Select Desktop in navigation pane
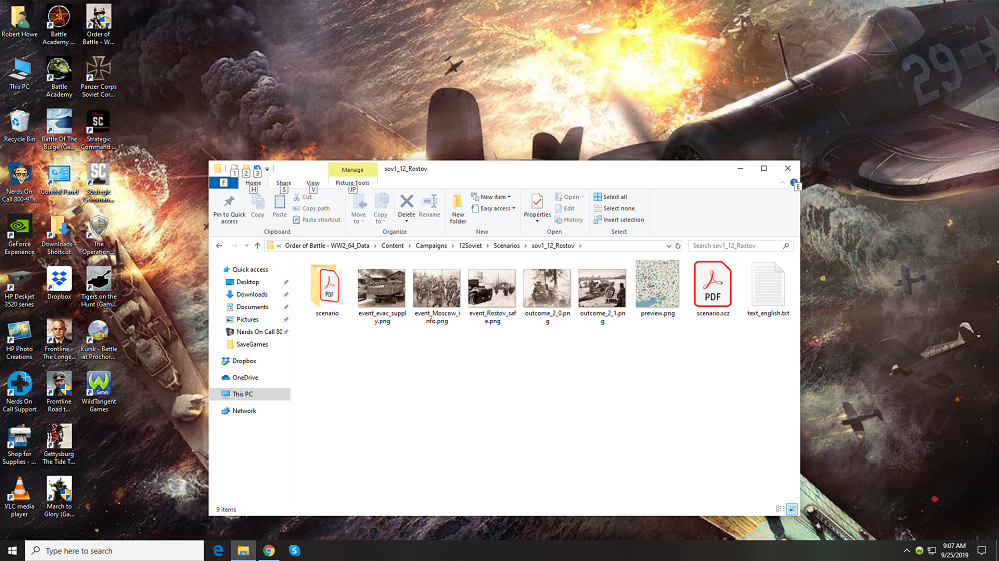999x561 pixels. coord(247,282)
